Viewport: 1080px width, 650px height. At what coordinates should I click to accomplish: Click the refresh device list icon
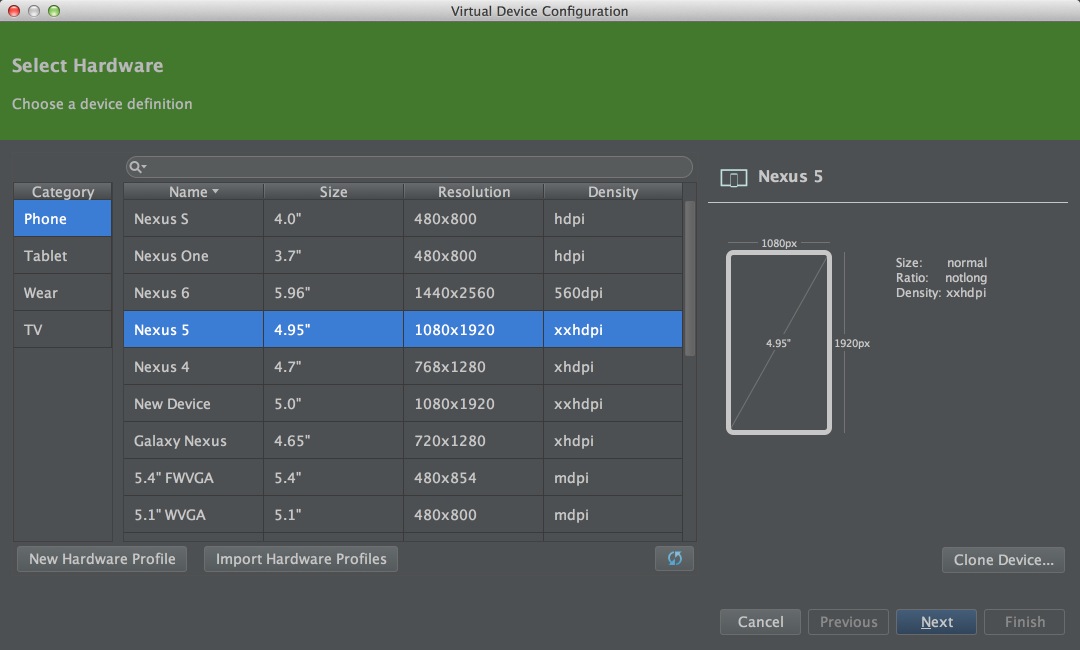tap(674, 559)
